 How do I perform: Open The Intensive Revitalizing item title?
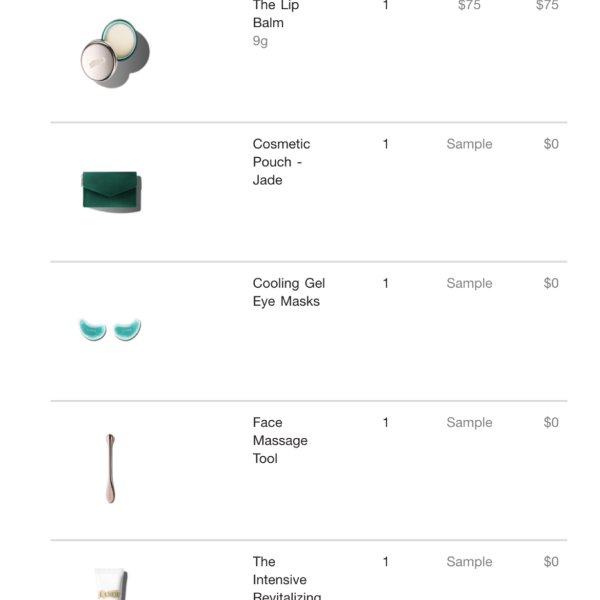coord(287,577)
